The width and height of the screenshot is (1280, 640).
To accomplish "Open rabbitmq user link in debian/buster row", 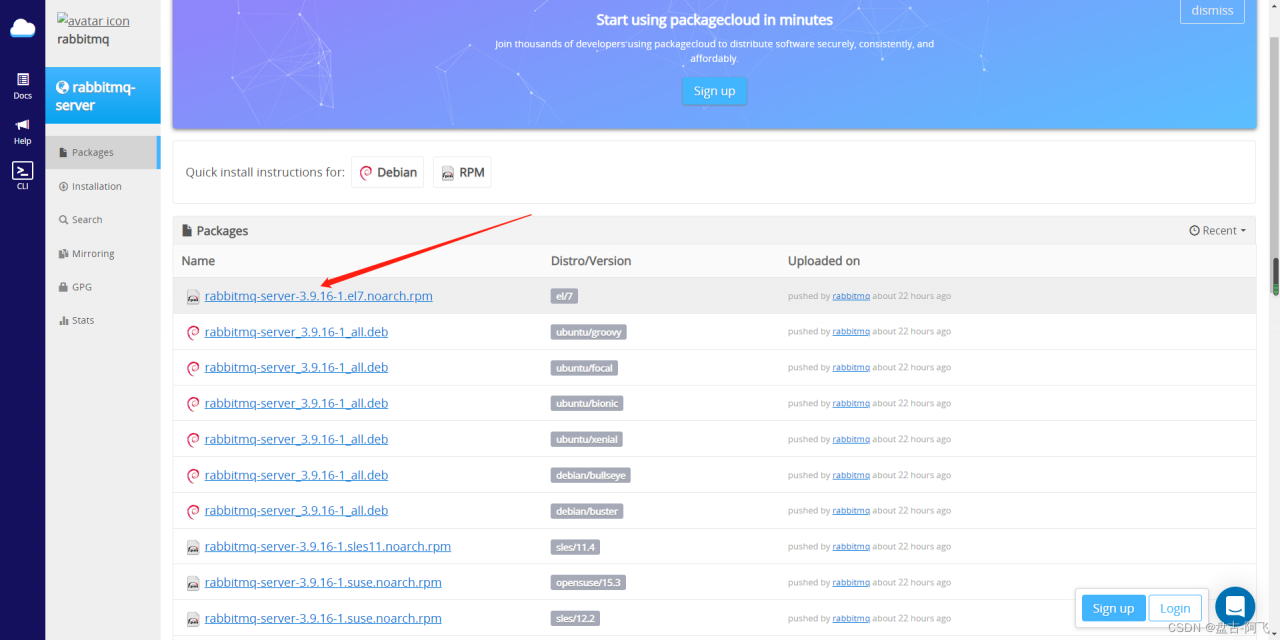I will [x=851, y=510].
